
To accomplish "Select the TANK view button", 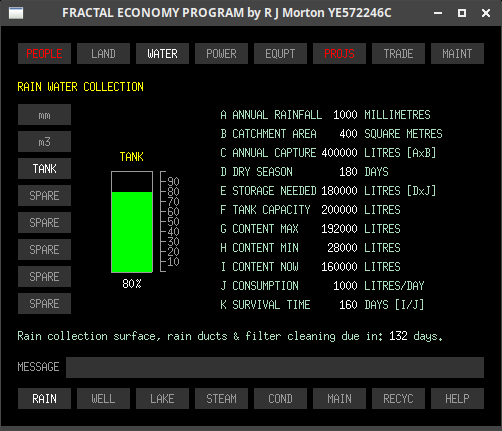I will [x=44, y=169].
